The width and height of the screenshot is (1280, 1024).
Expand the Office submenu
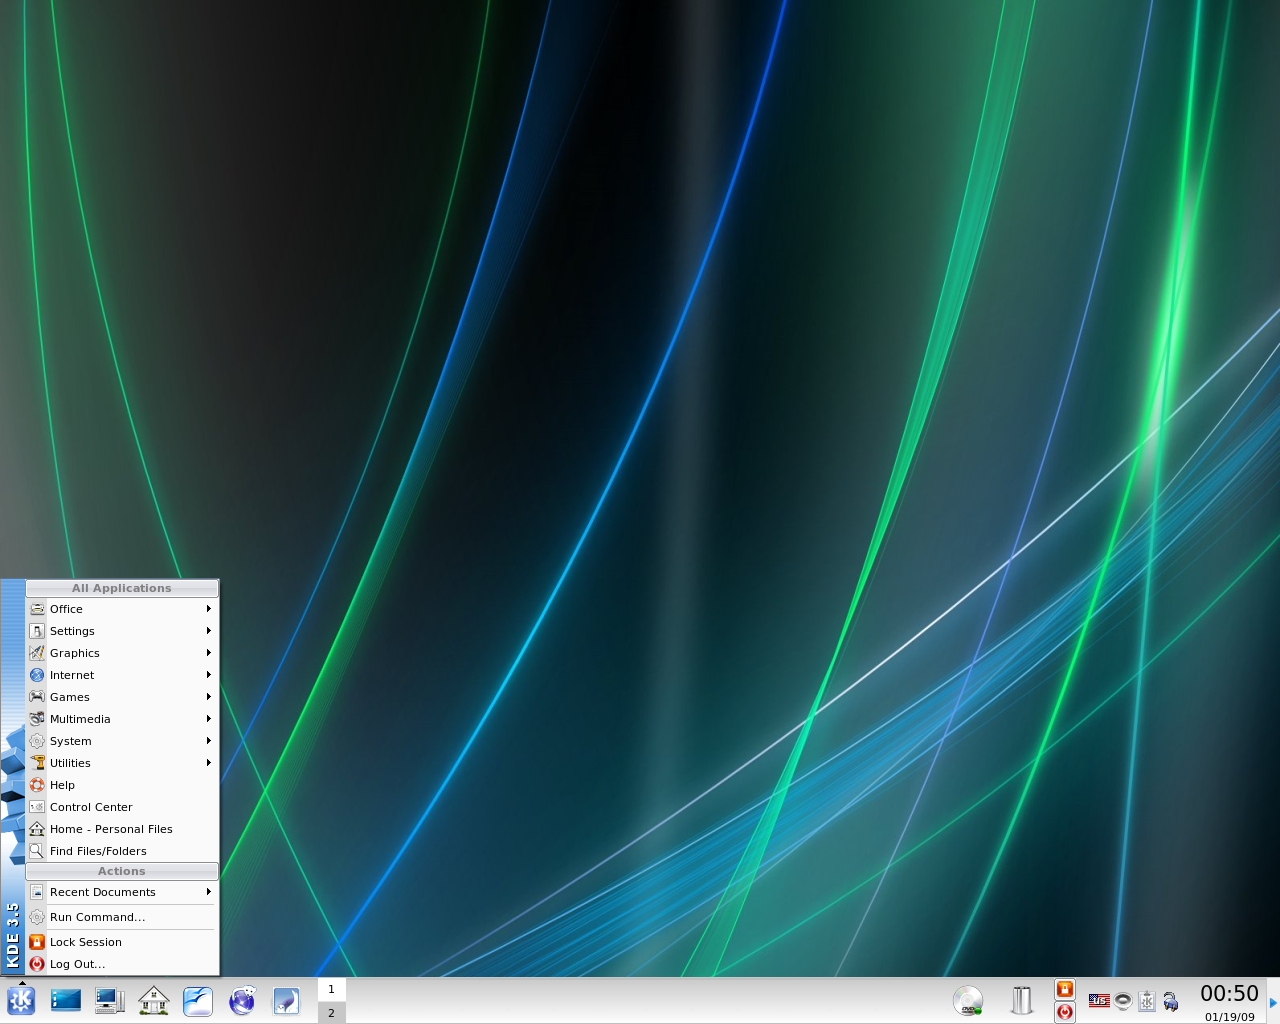pyautogui.click(x=122, y=609)
